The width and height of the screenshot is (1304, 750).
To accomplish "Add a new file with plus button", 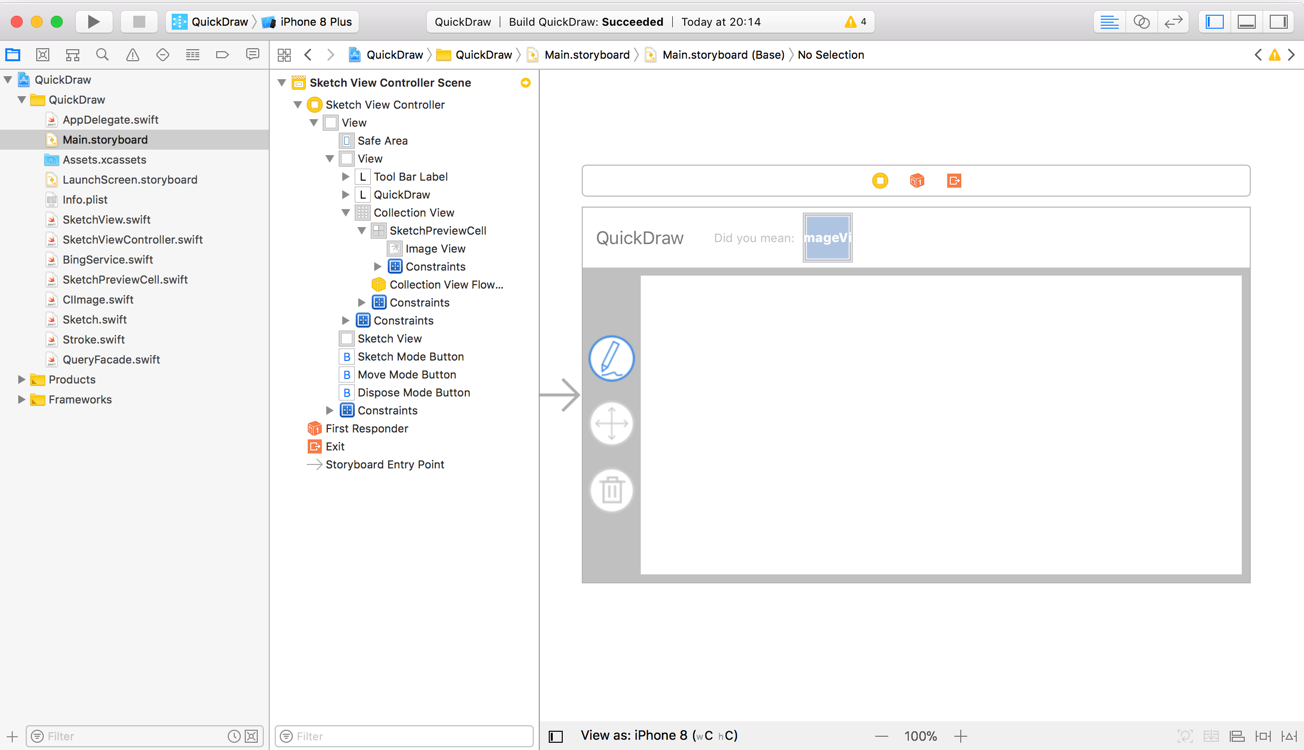I will [12, 736].
